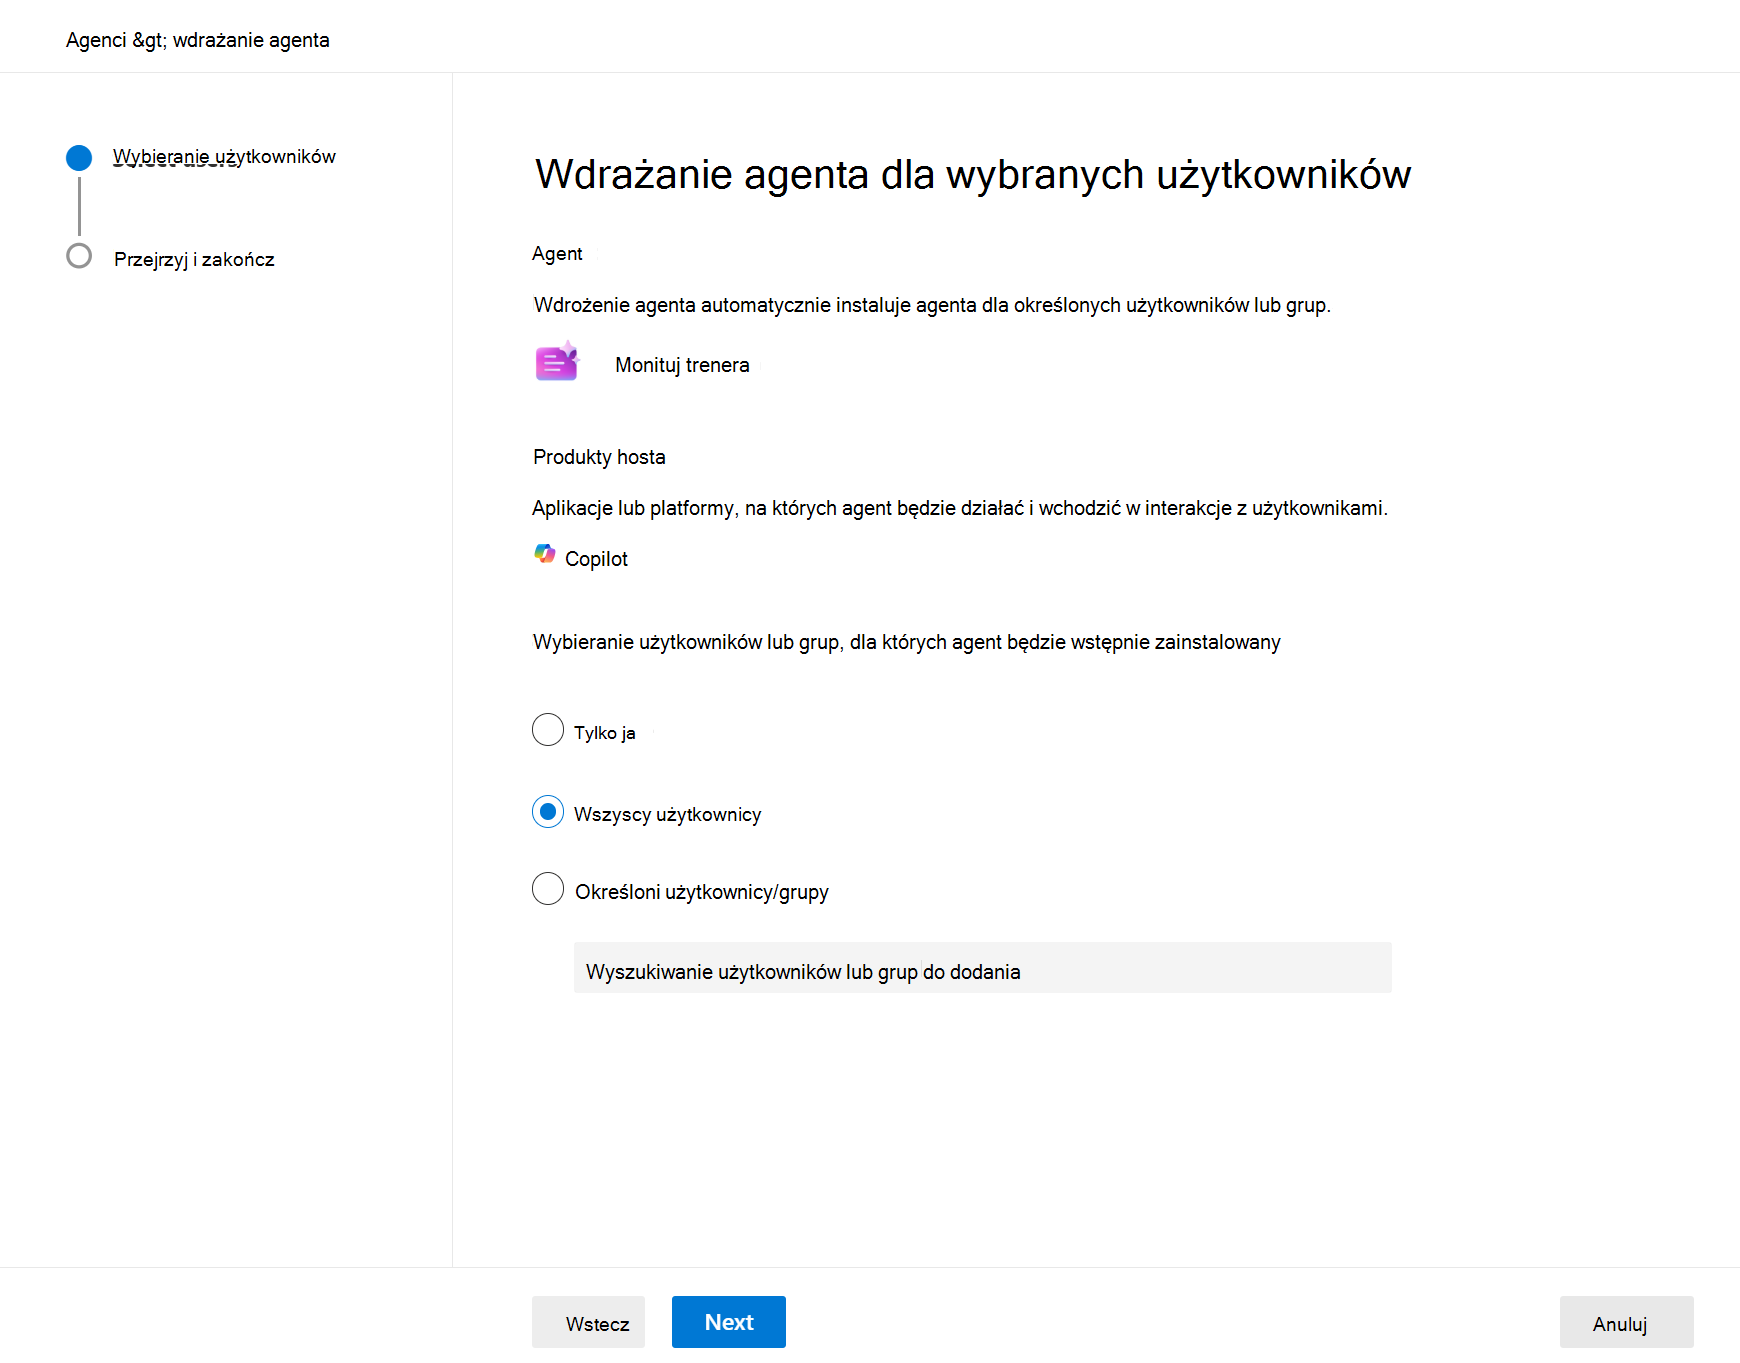Click the 'Wdrożenie agenta automatycznie instaluje' description
The image size is (1740, 1363).
tap(932, 305)
